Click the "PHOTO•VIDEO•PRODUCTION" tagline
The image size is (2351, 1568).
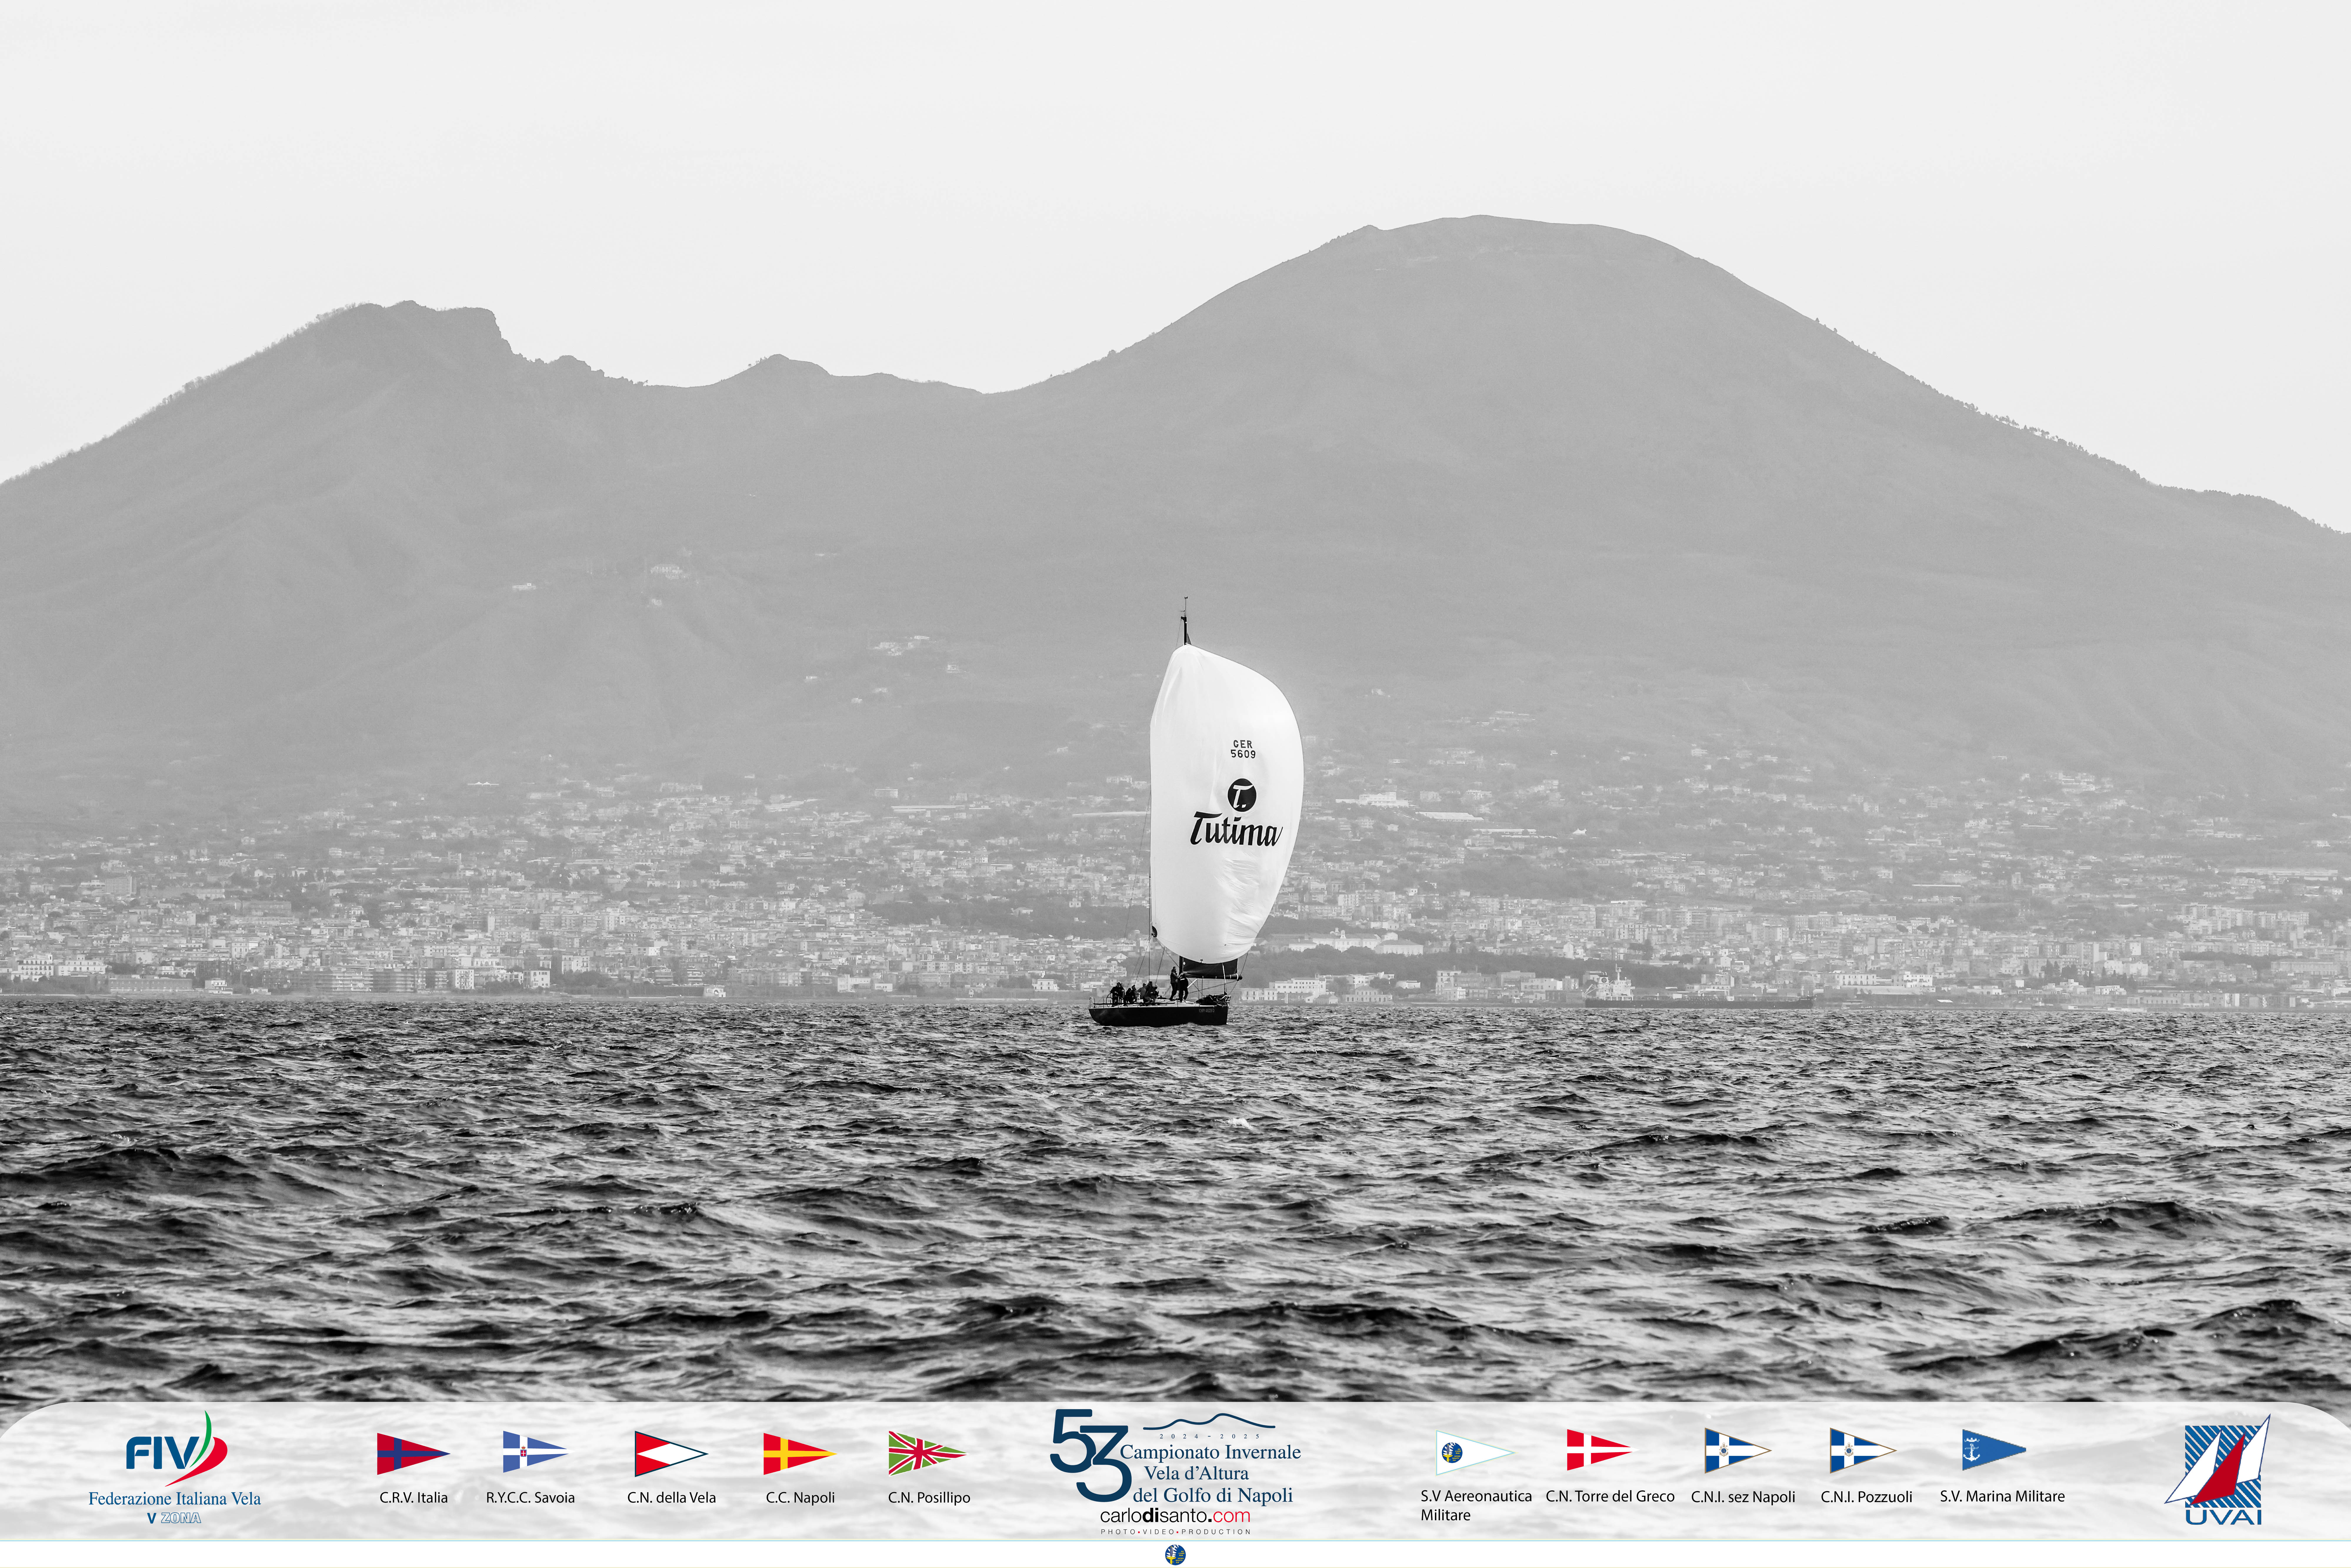1176,1532
